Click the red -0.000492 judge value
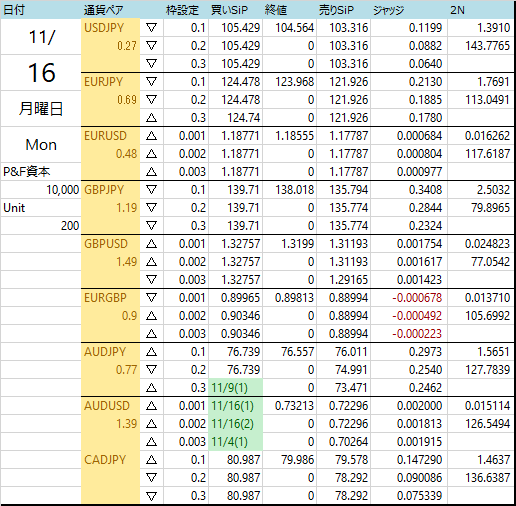516x506 pixels. (x=417, y=316)
